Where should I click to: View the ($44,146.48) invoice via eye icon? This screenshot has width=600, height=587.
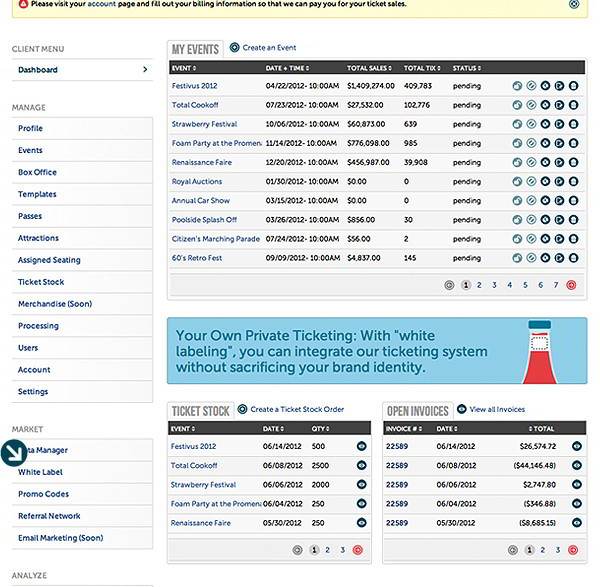point(577,465)
